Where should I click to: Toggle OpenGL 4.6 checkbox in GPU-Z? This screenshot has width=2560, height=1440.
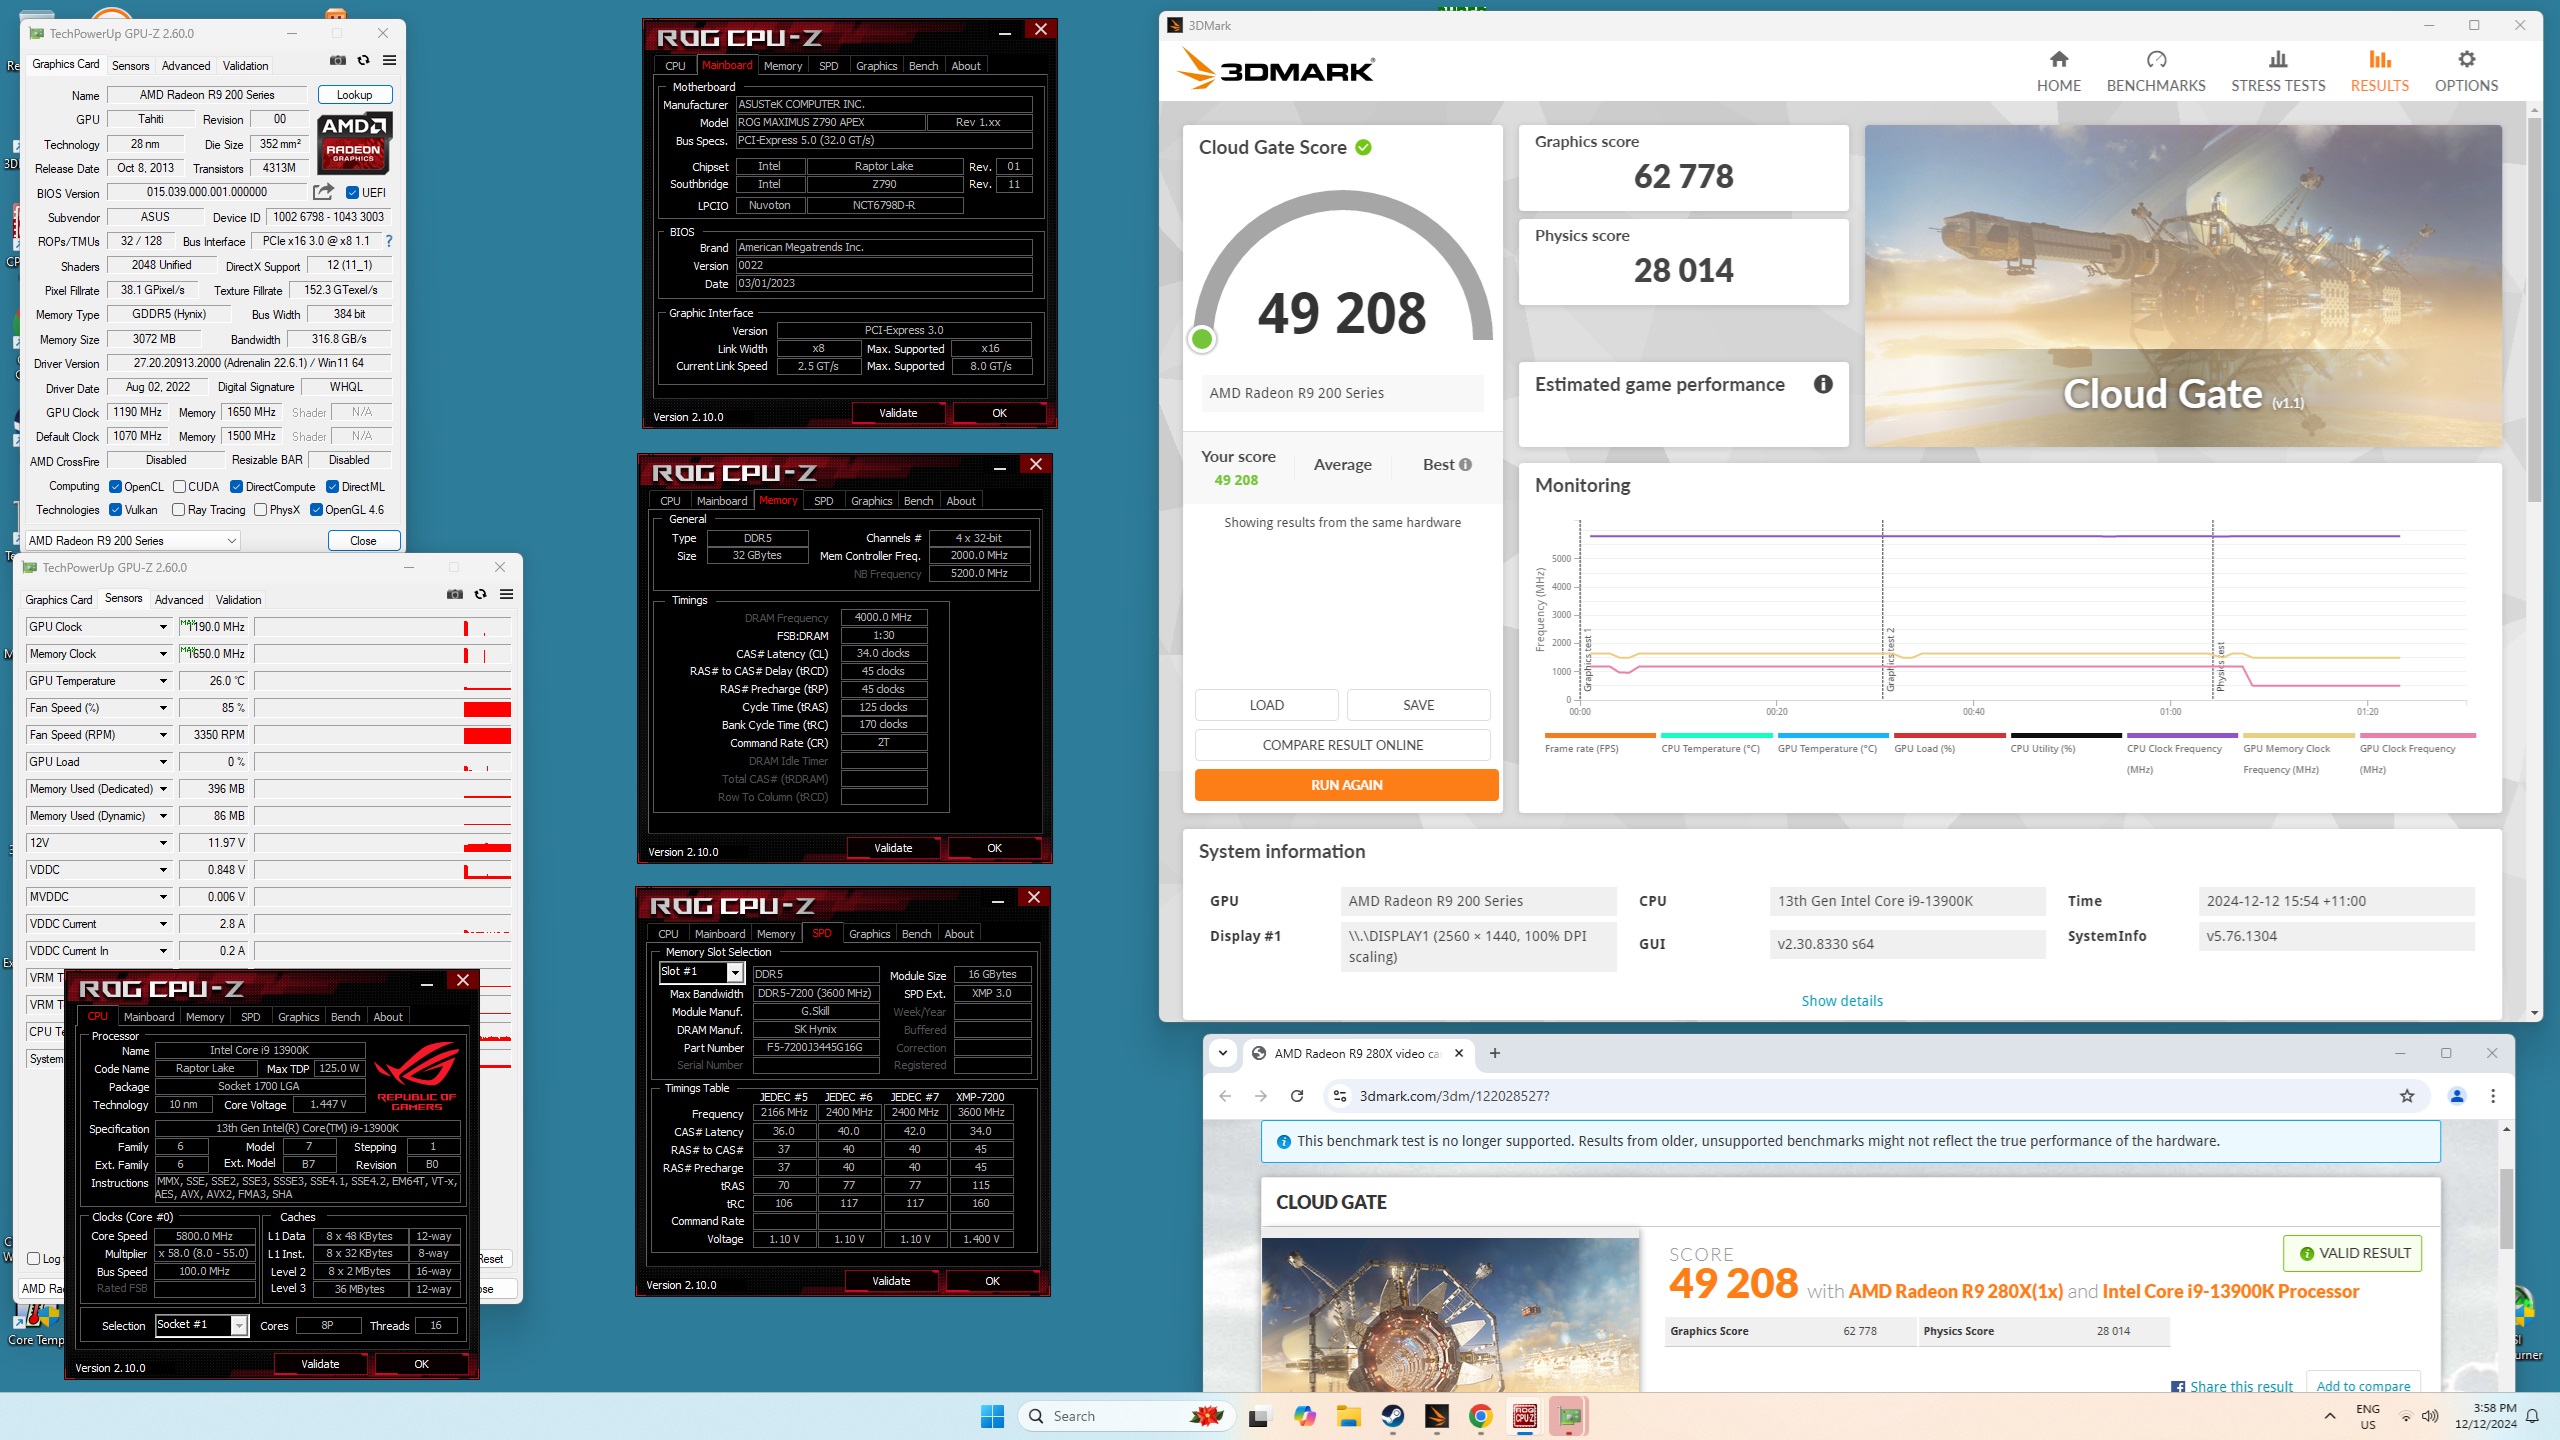point(317,510)
